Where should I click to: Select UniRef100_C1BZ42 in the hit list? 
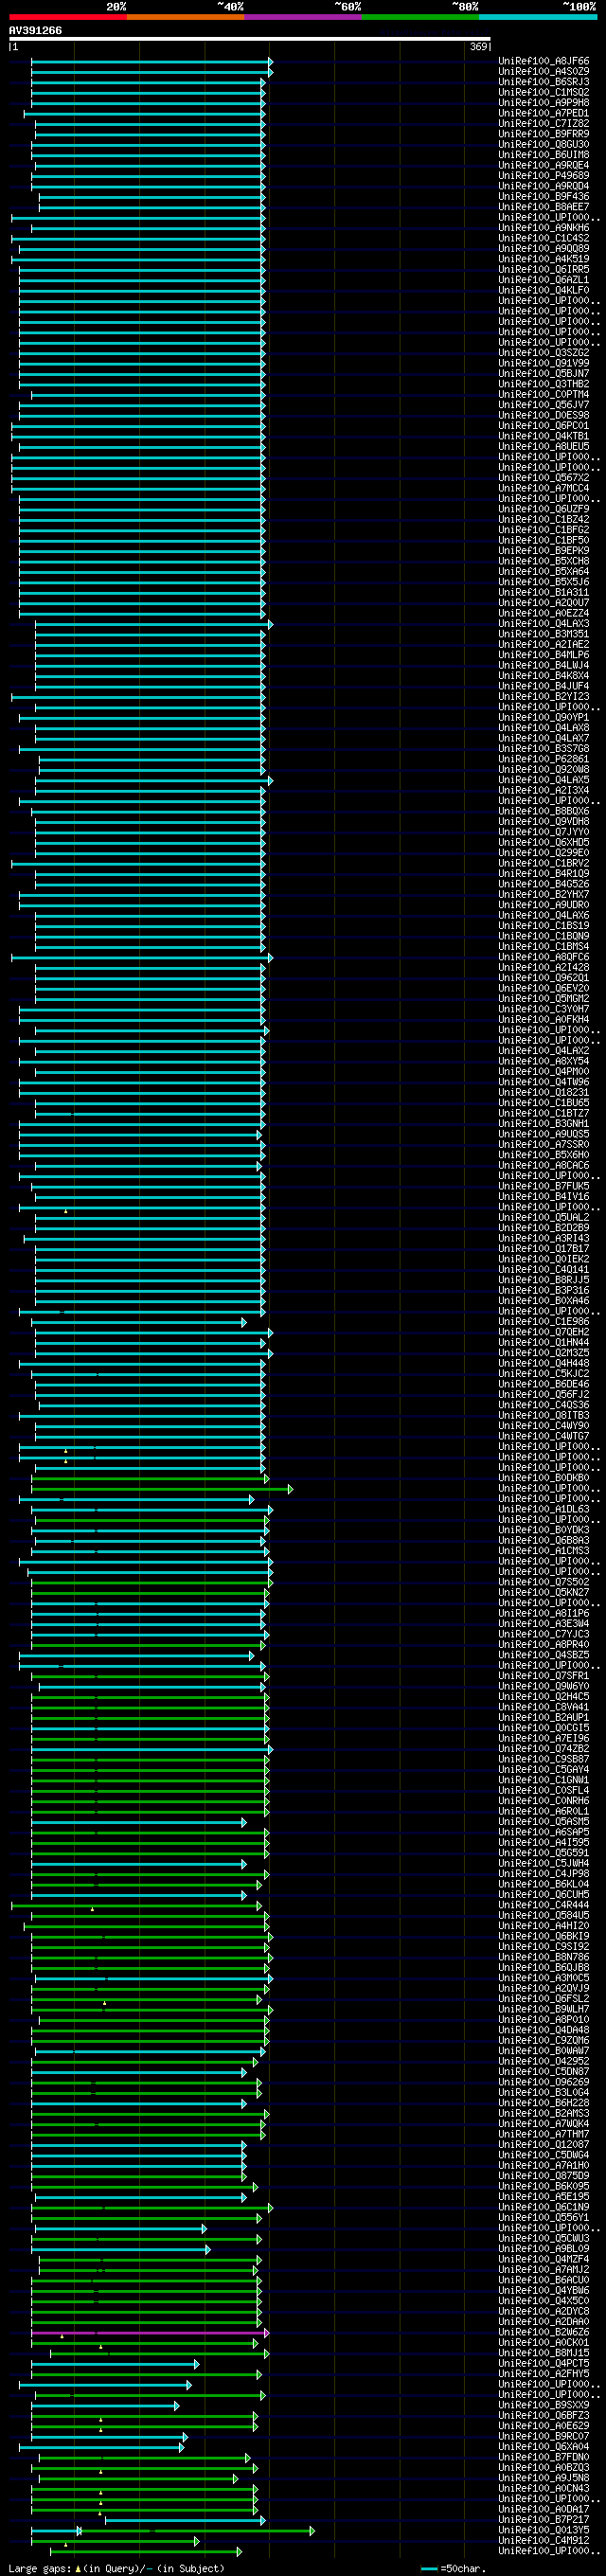pyautogui.click(x=544, y=519)
